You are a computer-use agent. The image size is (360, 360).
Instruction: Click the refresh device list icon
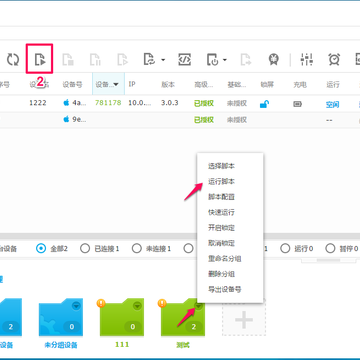(x=13, y=60)
